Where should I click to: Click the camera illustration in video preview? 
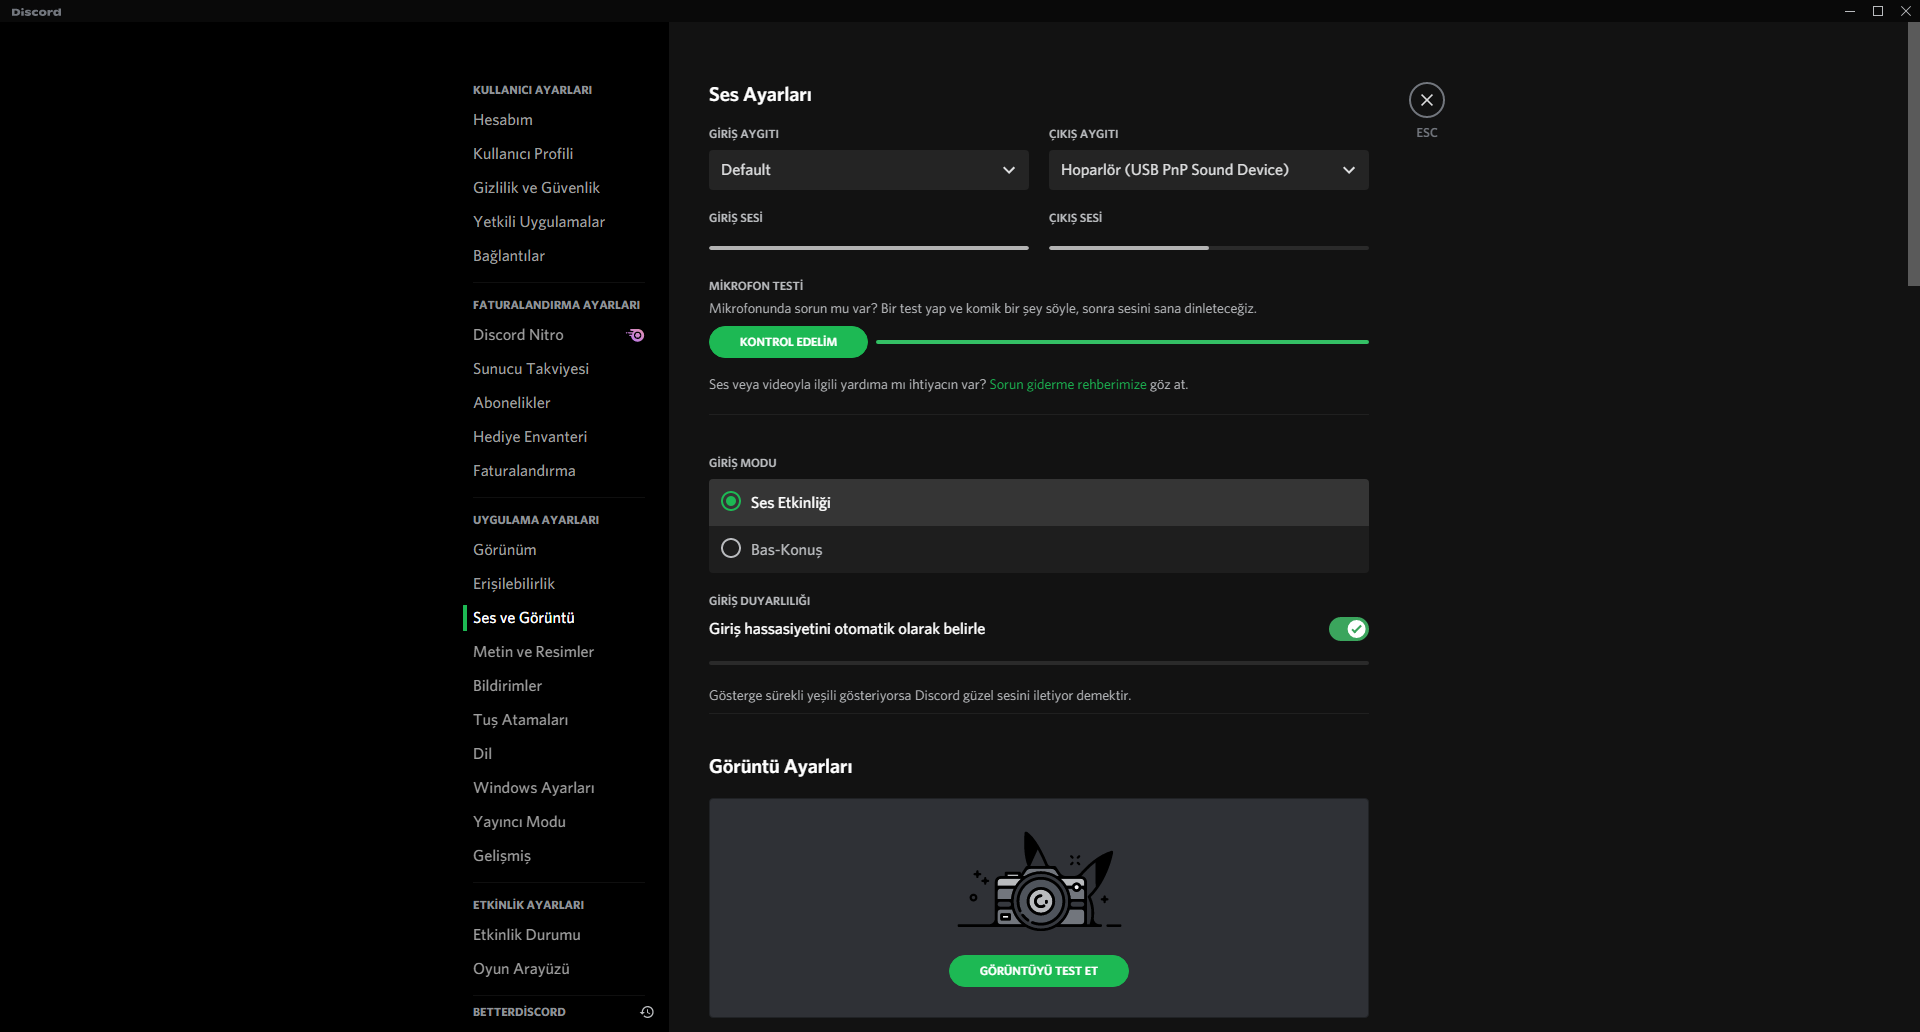(x=1039, y=884)
